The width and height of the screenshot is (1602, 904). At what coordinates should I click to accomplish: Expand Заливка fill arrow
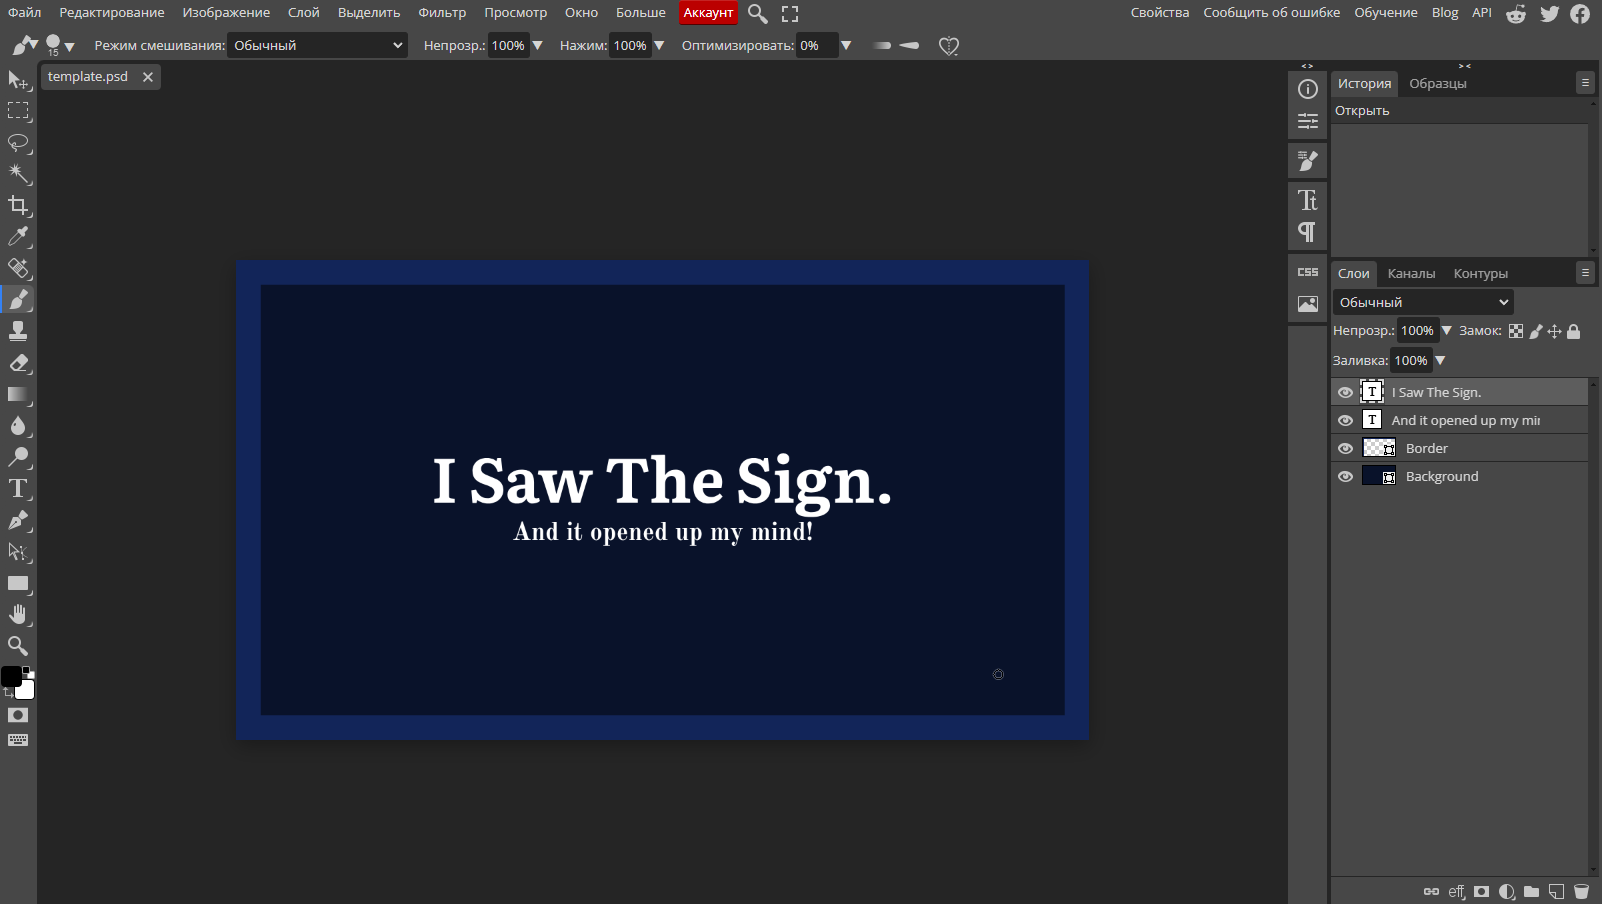pyautogui.click(x=1440, y=360)
